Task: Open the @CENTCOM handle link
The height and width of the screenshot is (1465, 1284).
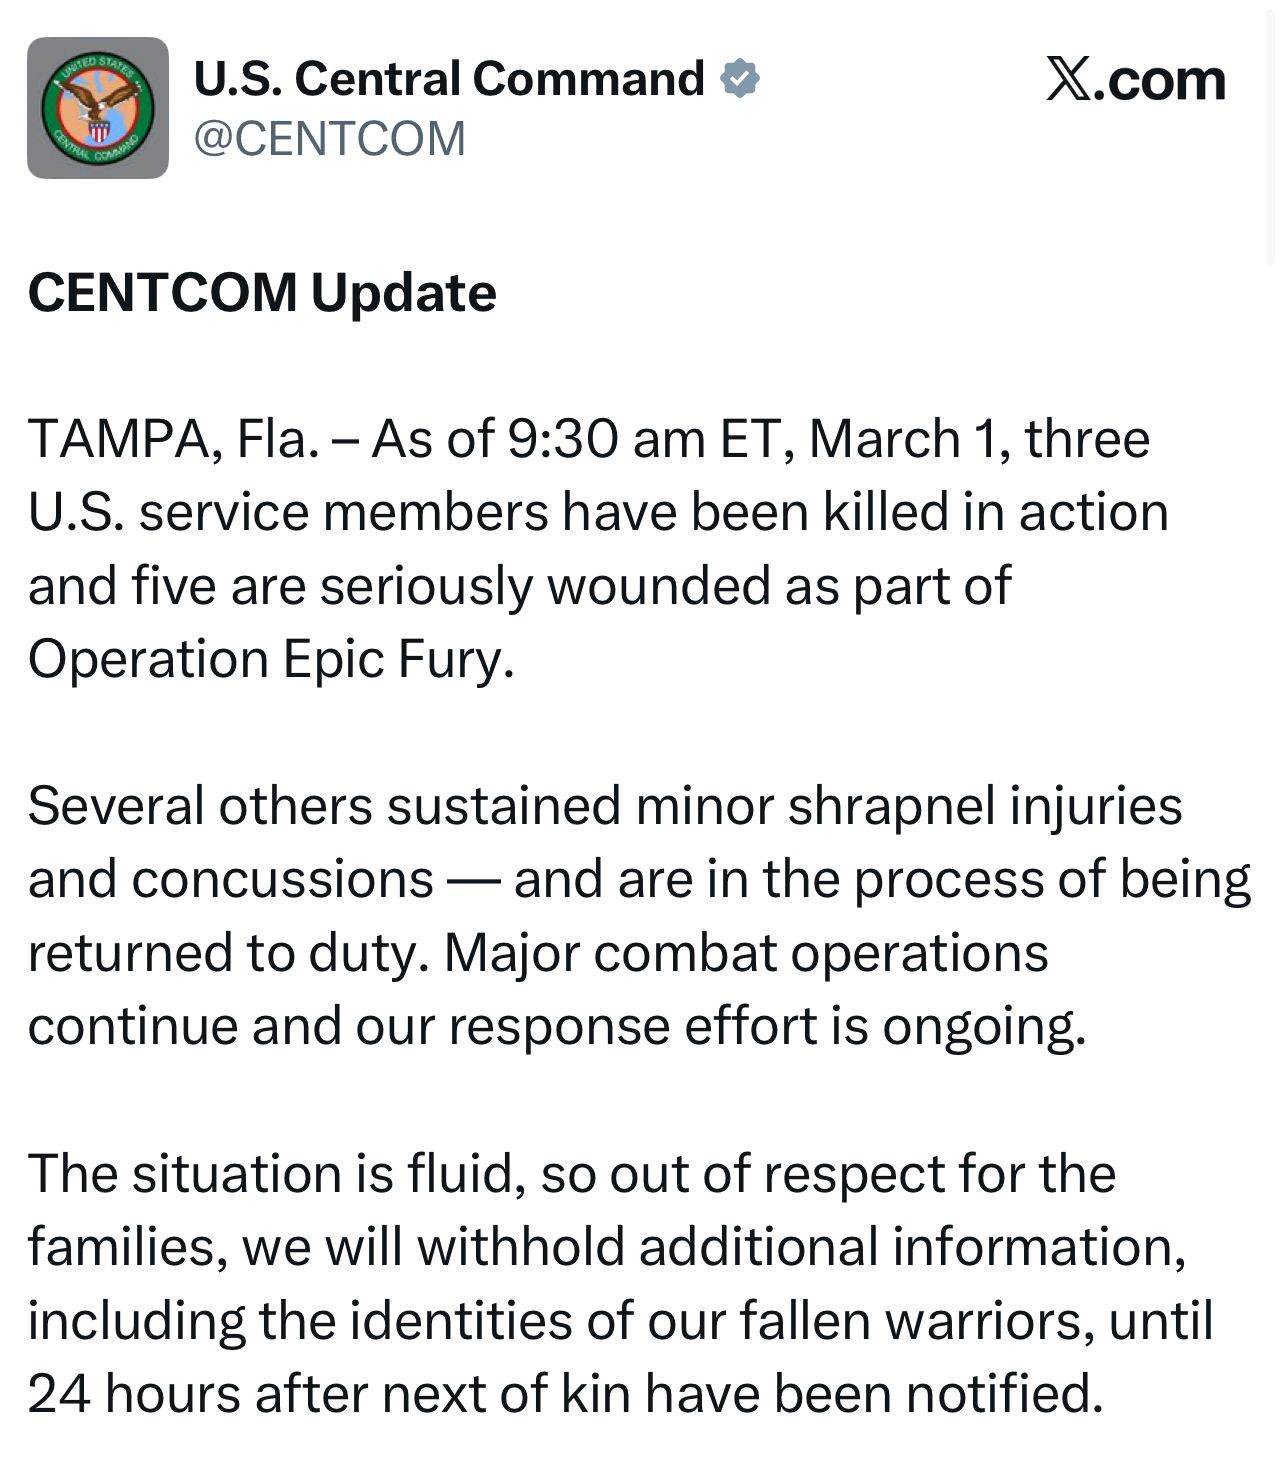Action: point(329,138)
